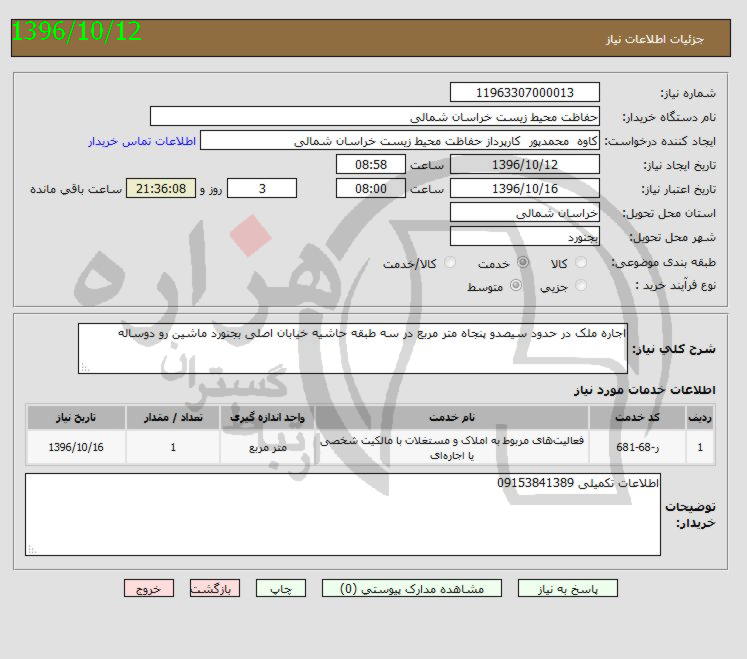
Task: Click the تعداد / مقدار column header
Action: 173,417
